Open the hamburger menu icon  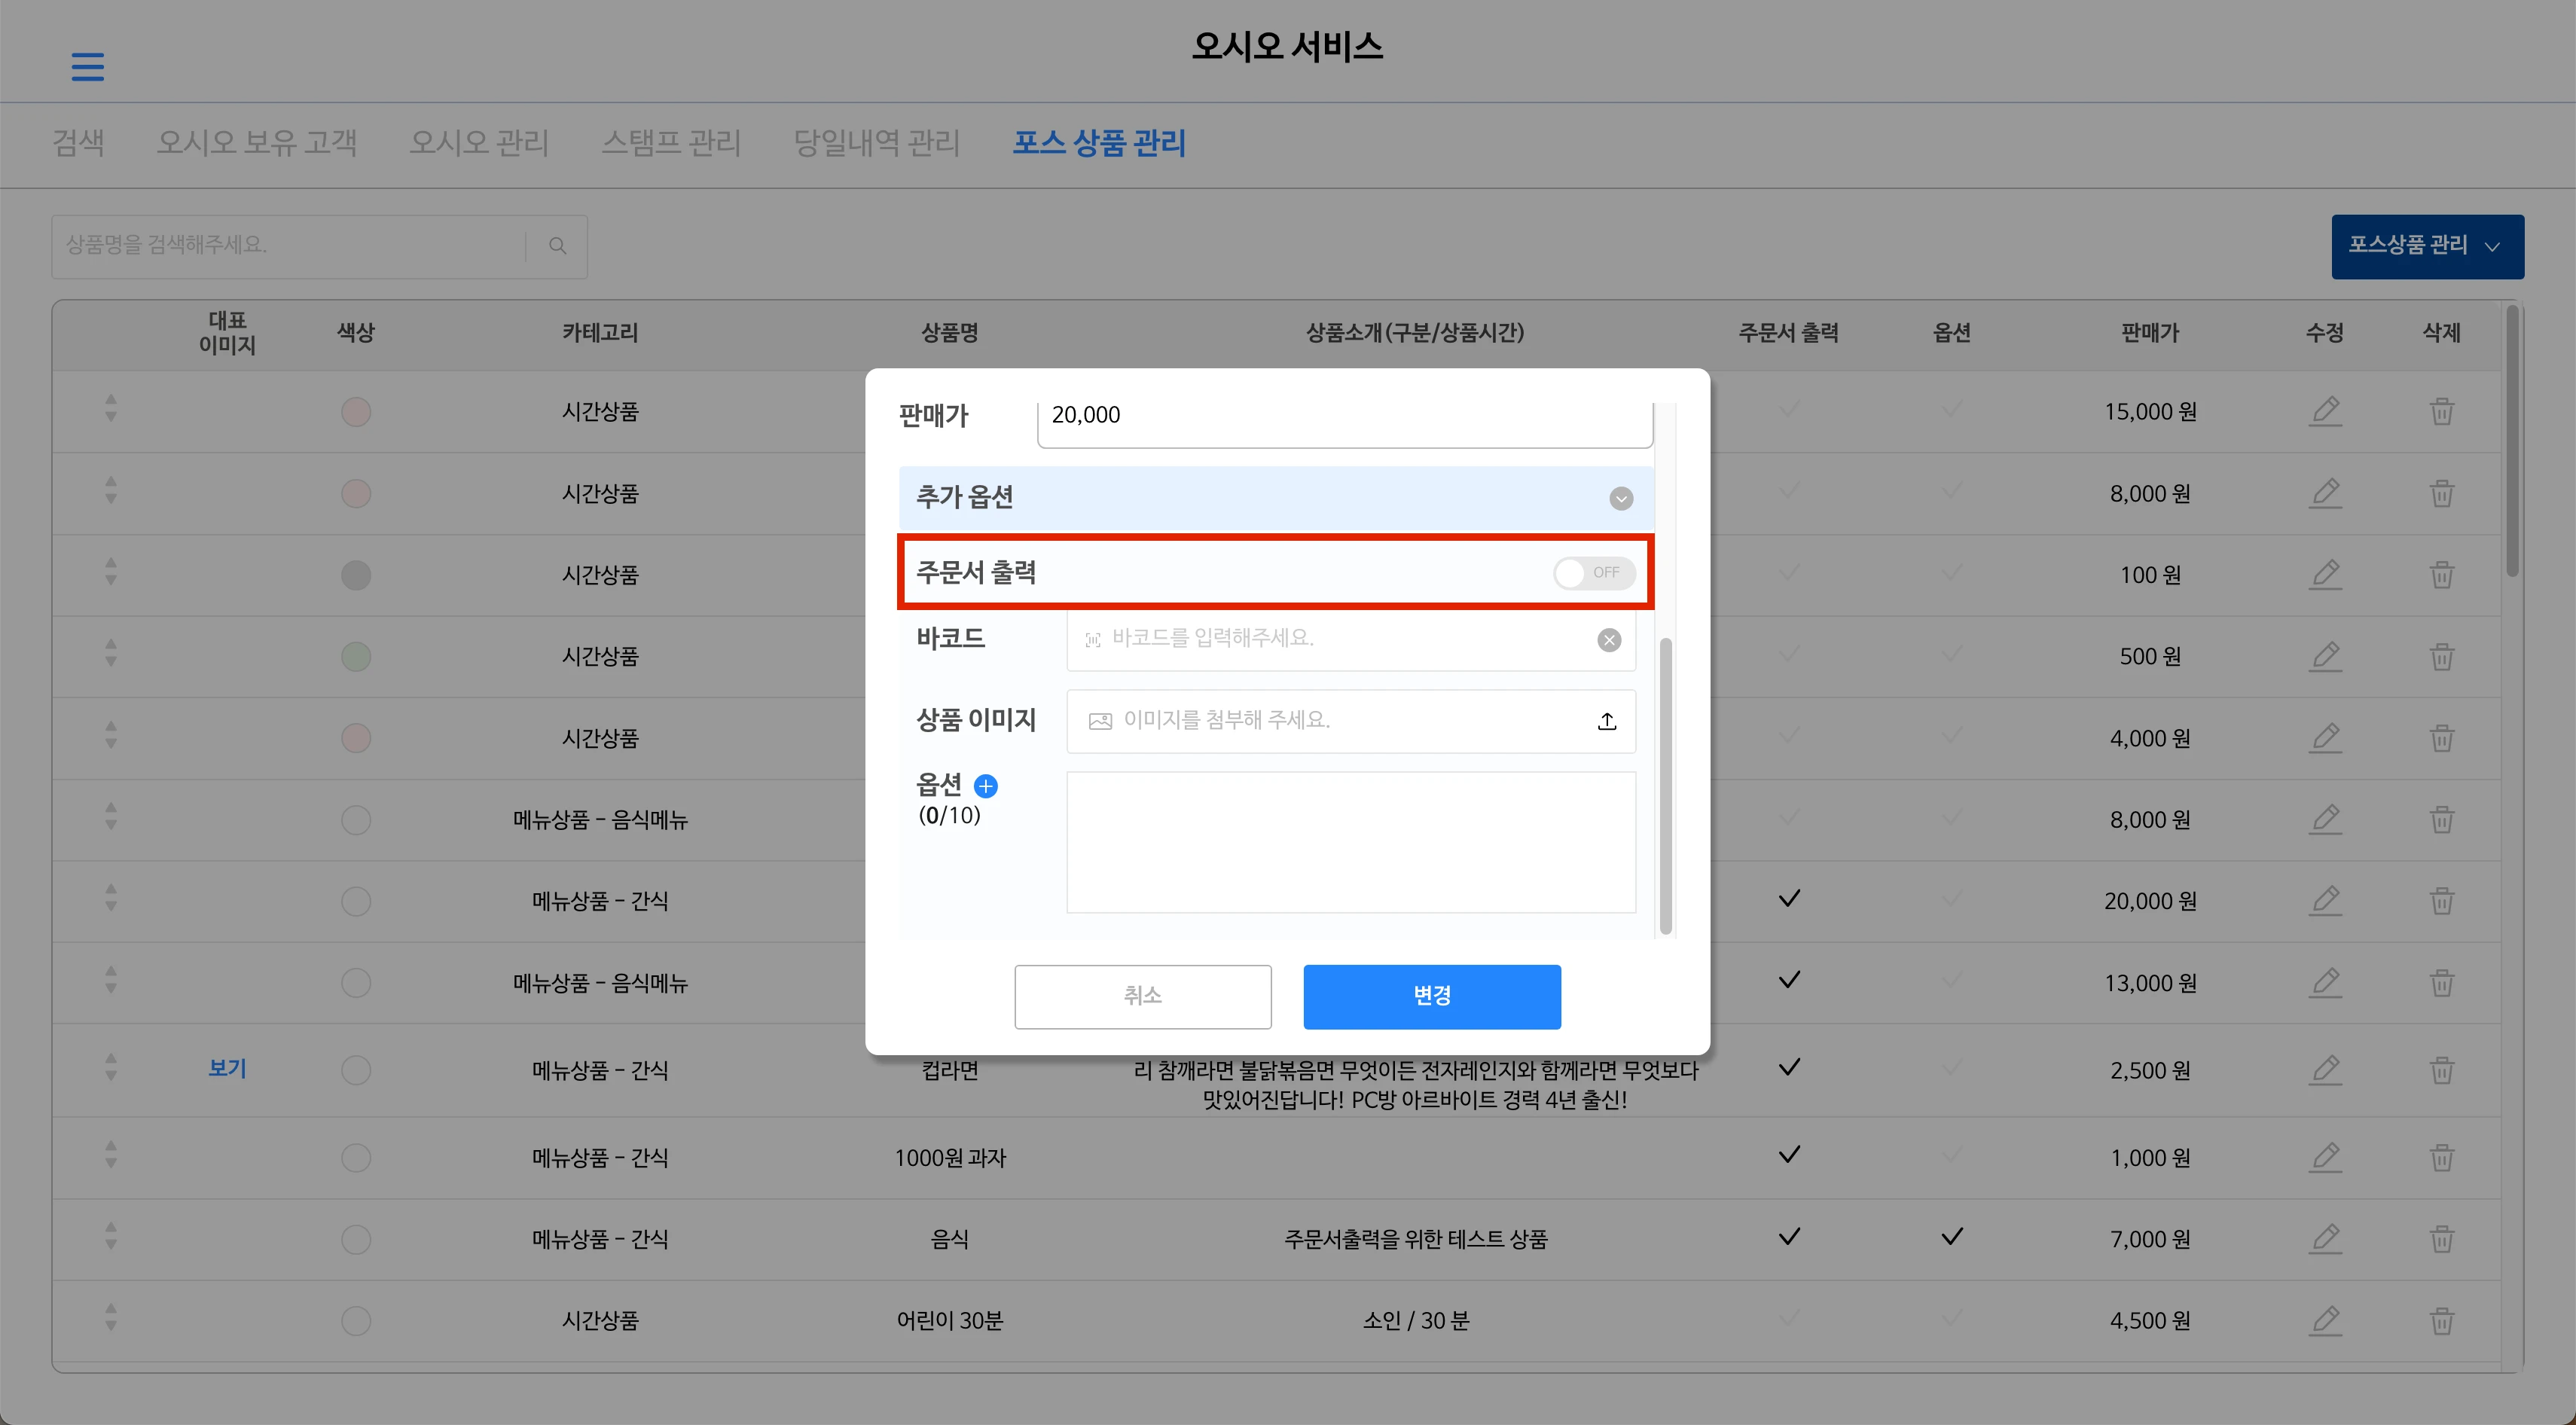[x=88, y=67]
